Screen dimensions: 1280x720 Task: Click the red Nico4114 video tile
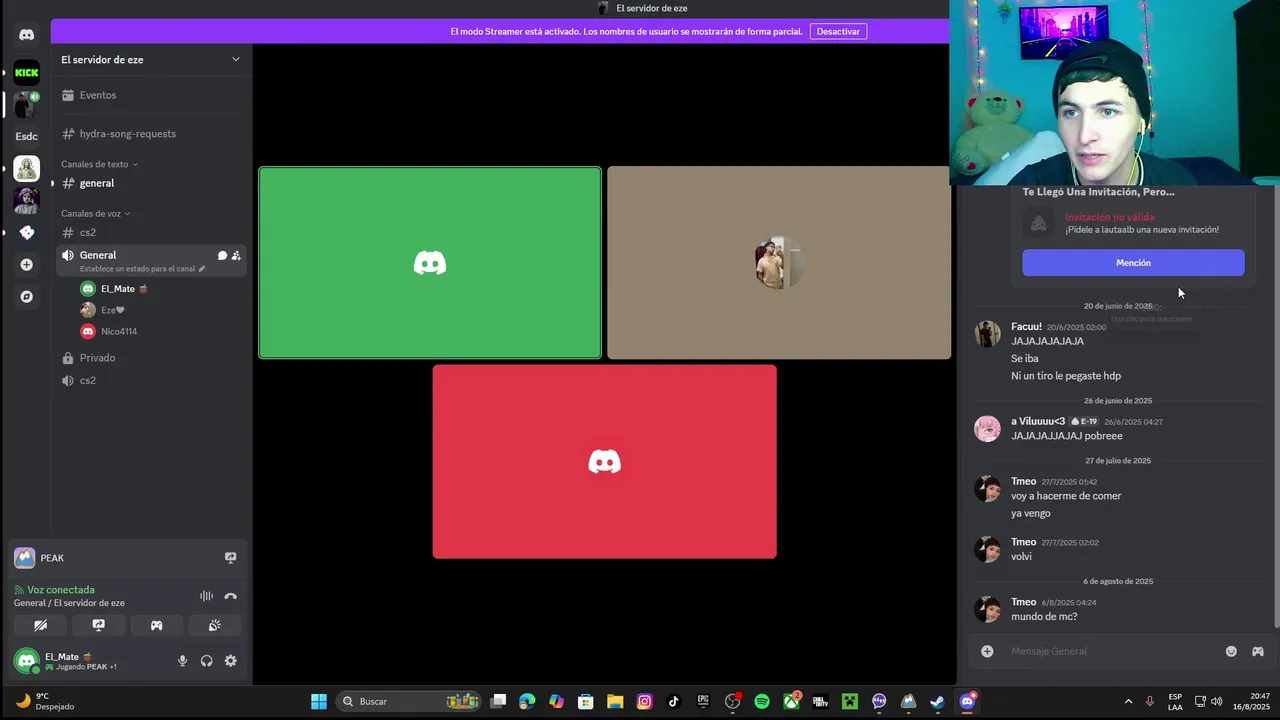coord(604,461)
